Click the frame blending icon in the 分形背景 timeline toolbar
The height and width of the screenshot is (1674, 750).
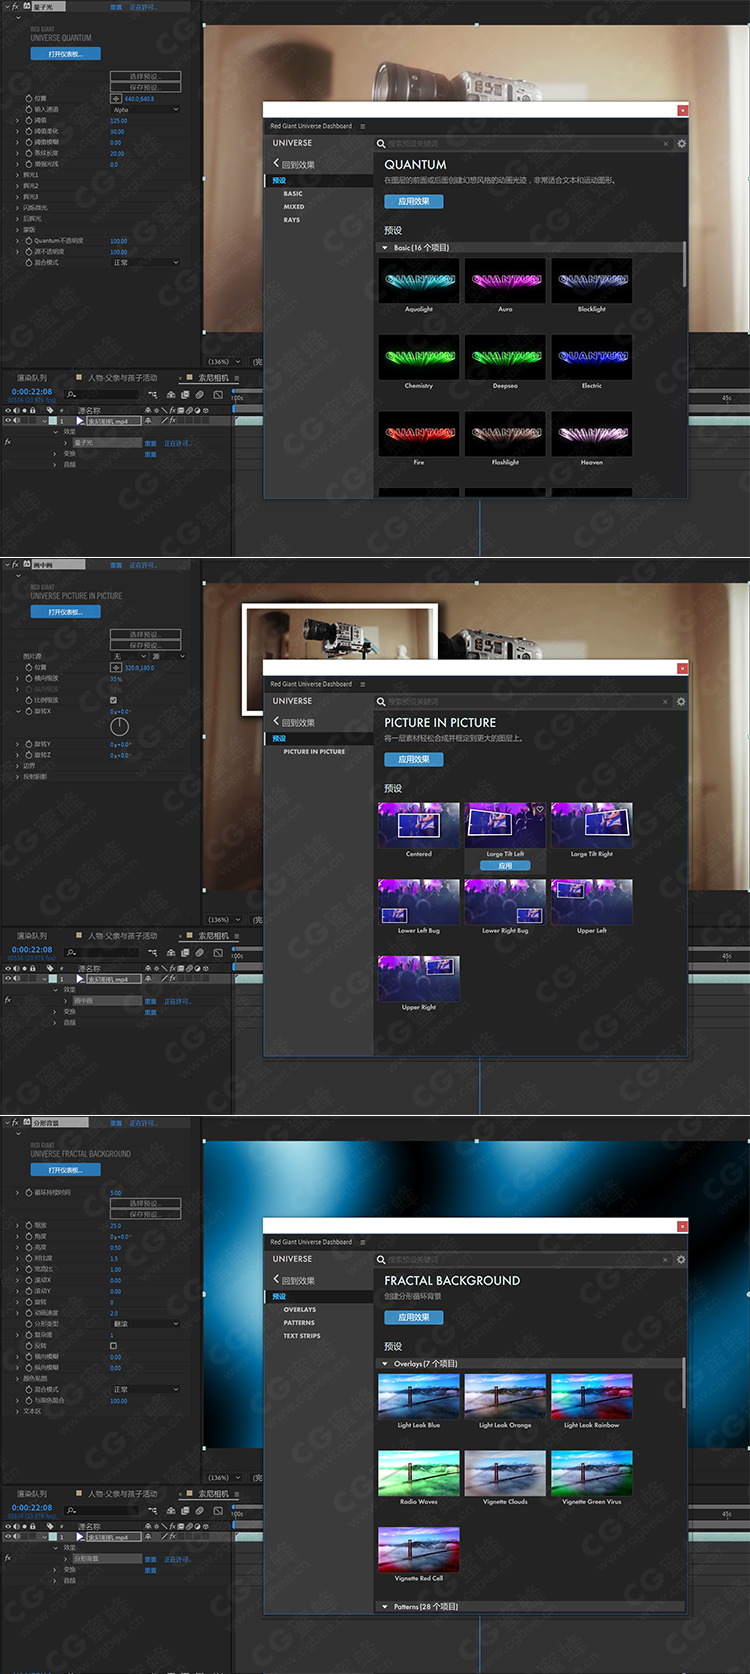pos(185,1510)
